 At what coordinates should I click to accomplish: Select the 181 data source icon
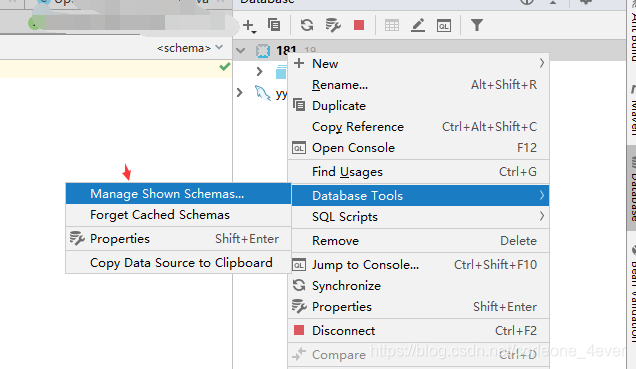click(263, 51)
